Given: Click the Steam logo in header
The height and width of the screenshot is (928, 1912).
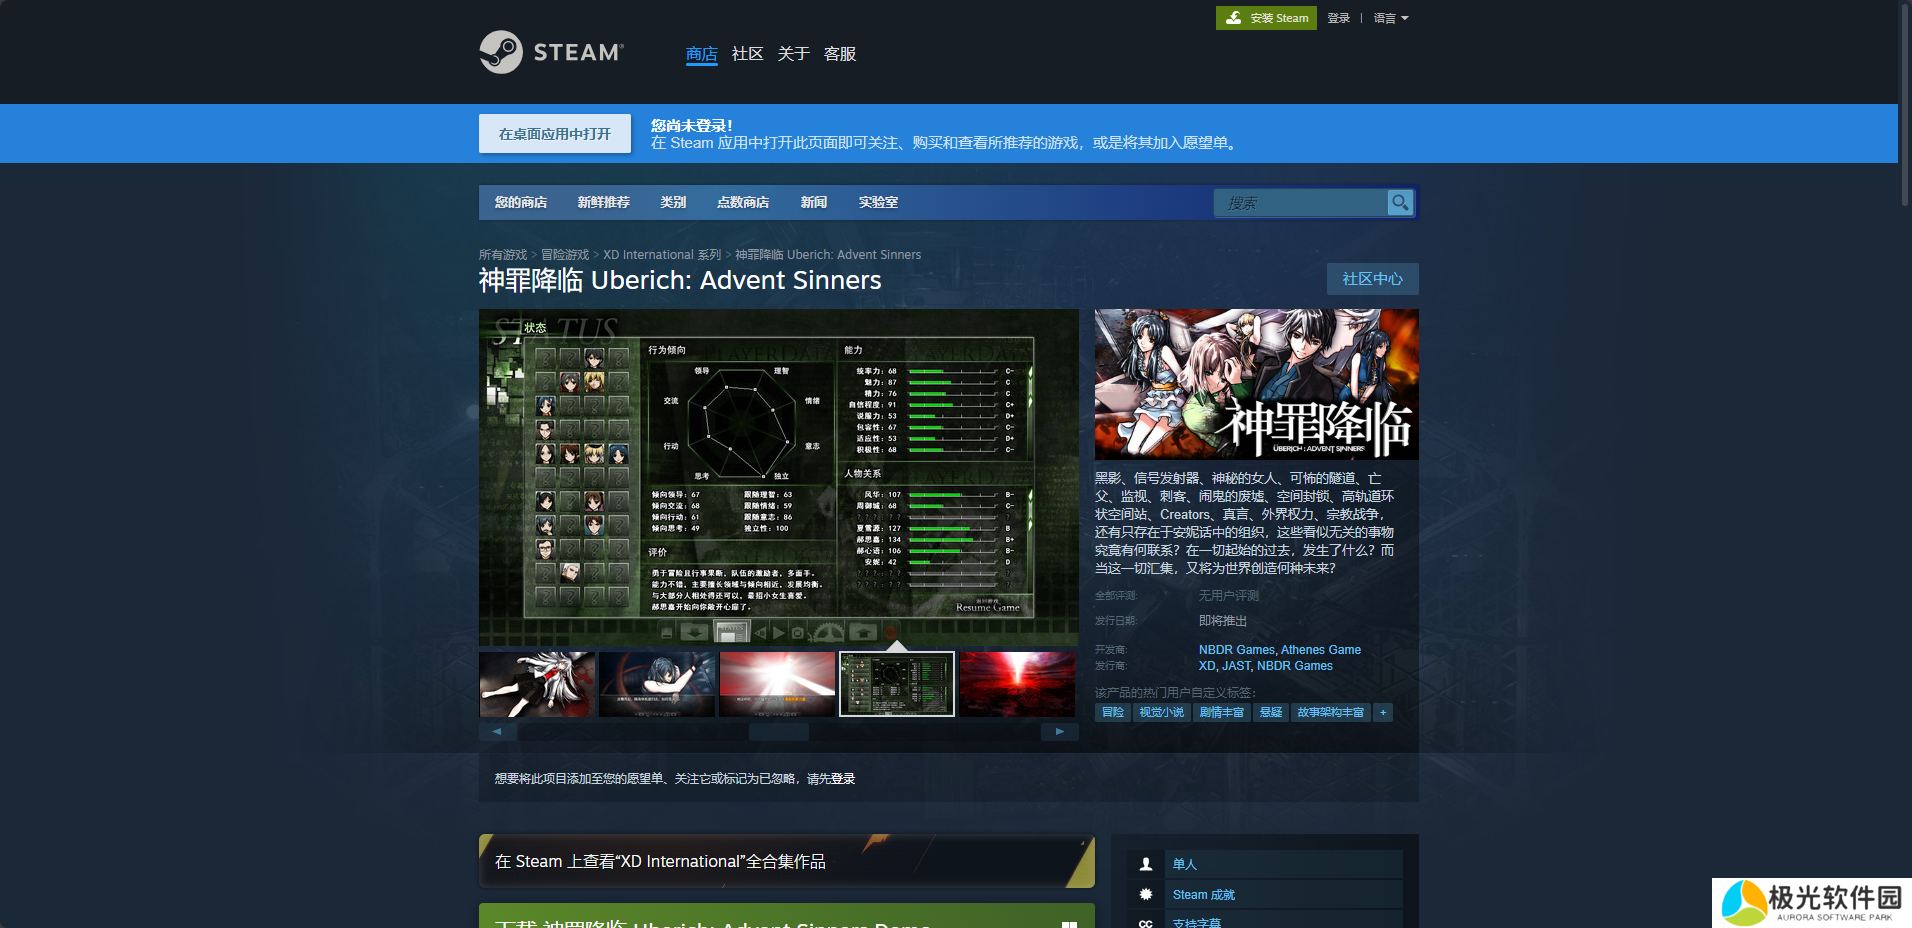Looking at the screenshot, I should 551,52.
